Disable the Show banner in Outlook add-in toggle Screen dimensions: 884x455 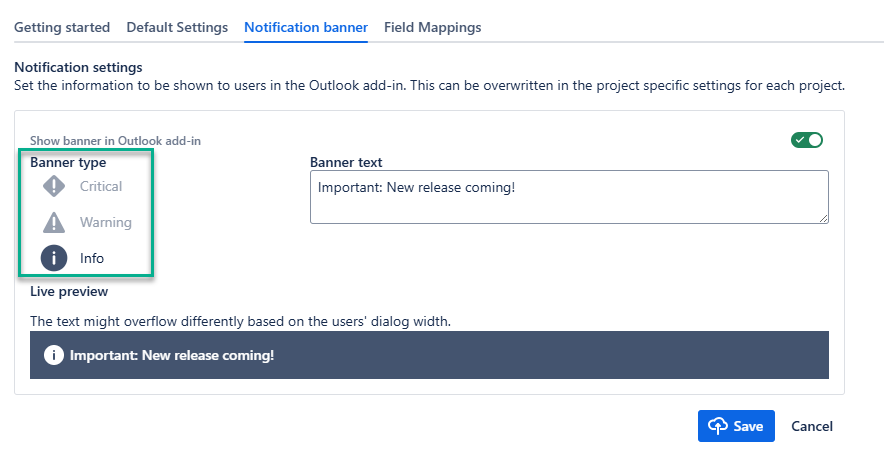tap(806, 140)
